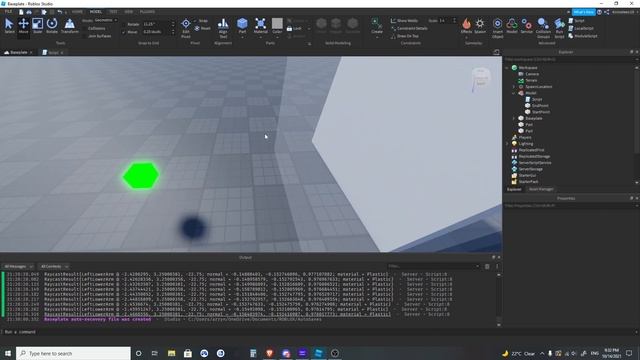Select StartPoint in Explorer tree

(541, 112)
